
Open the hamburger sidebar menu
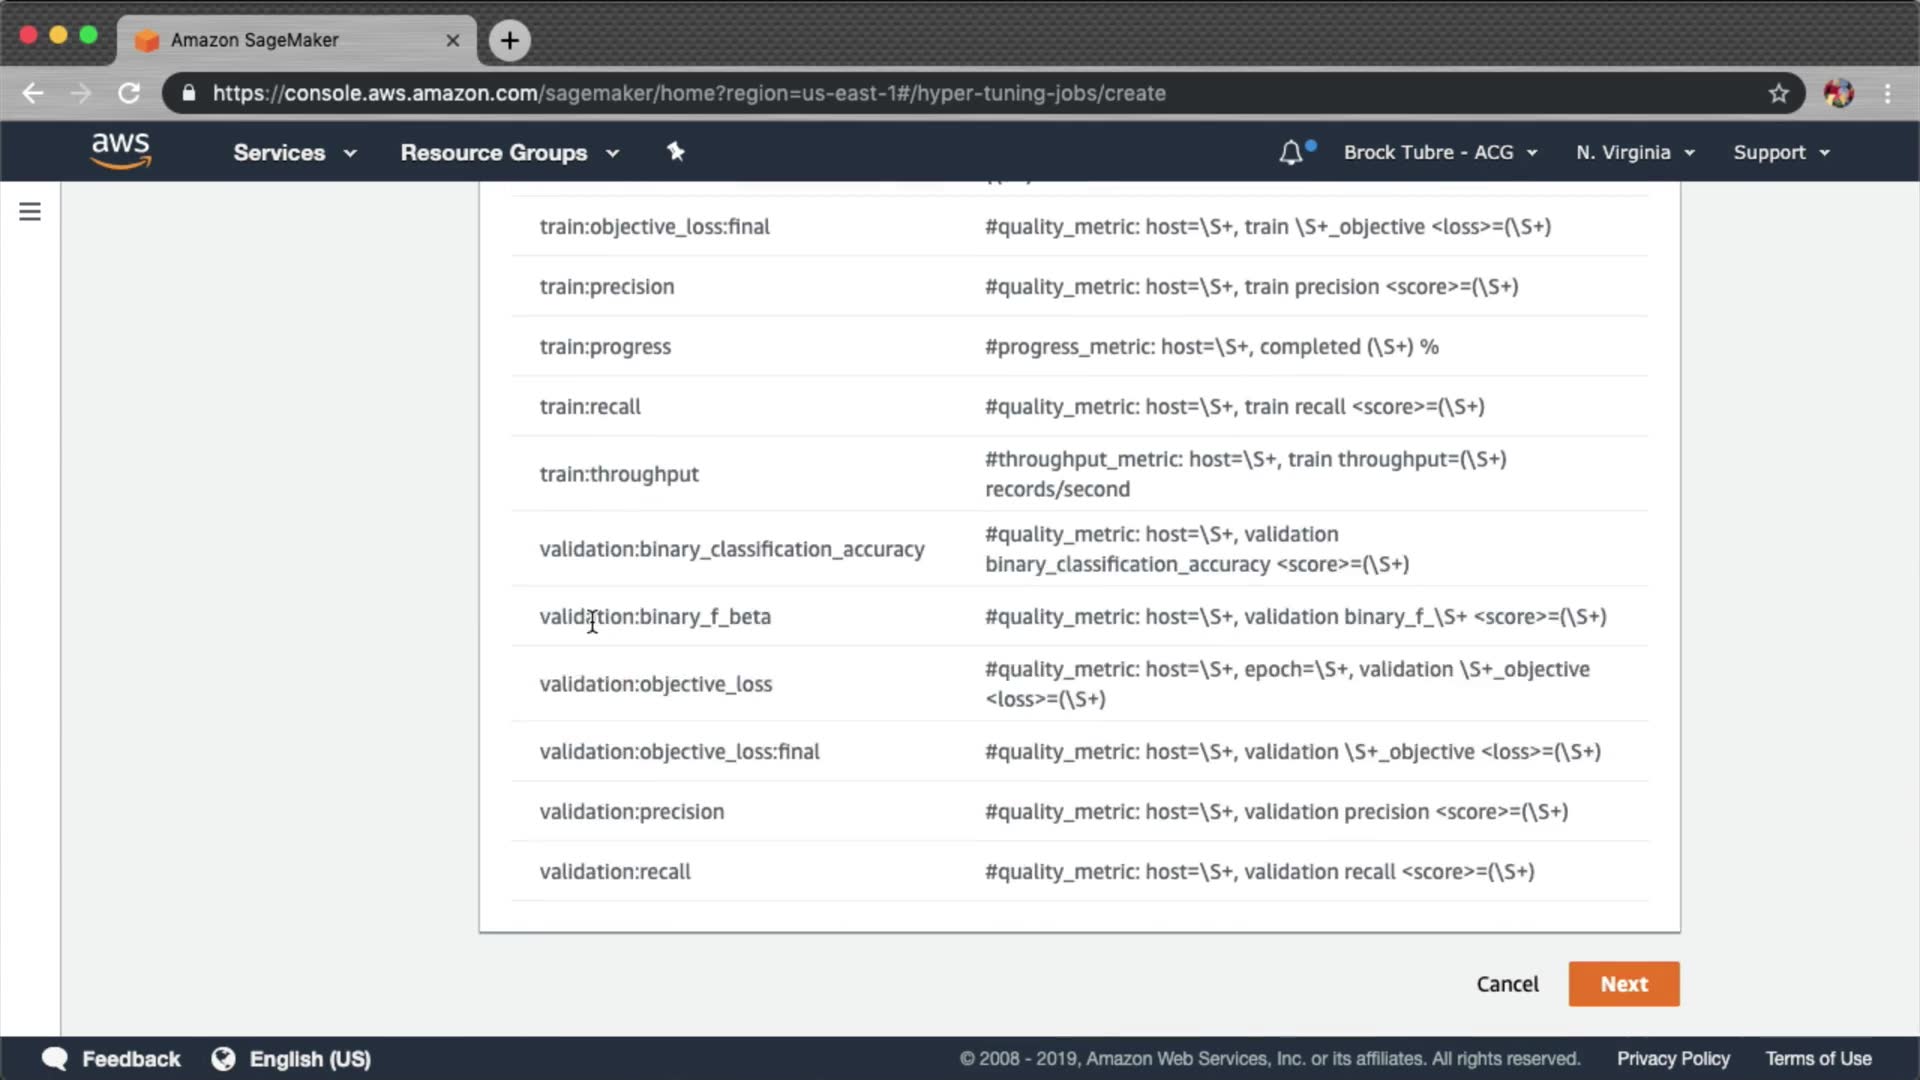(30, 212)
